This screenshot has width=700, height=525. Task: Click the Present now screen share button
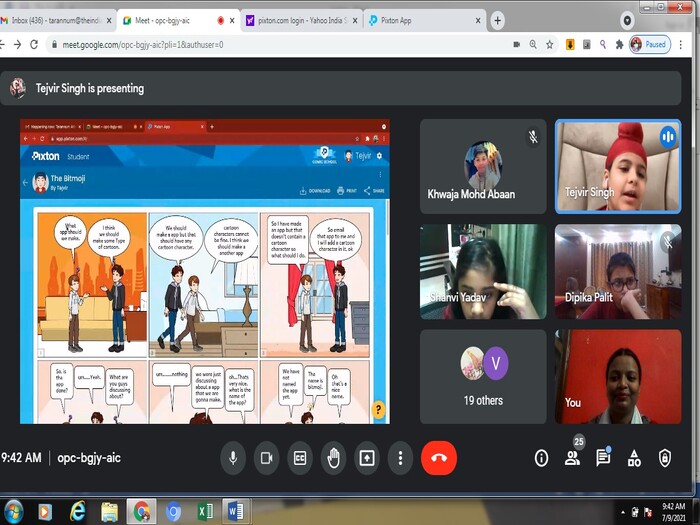coord(367,458)
